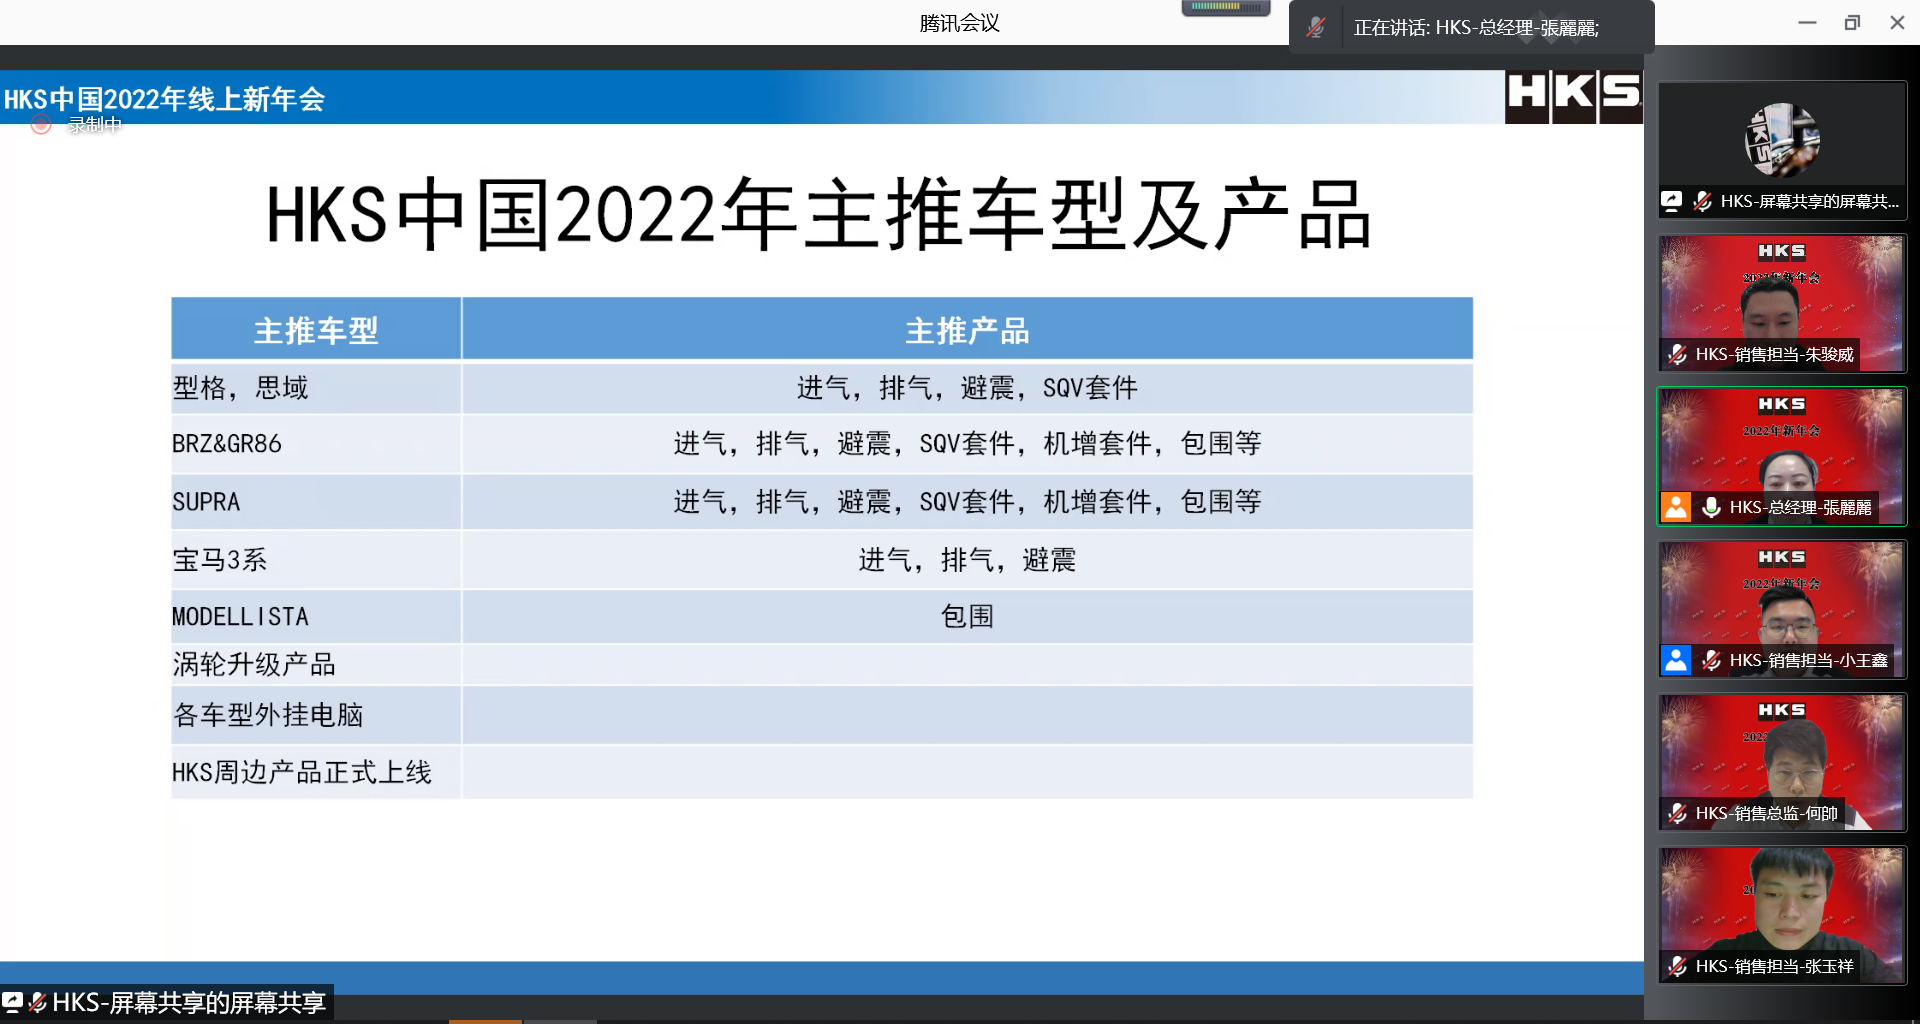This screenshot has width=1920, height=1024.
Task: Click the HKS-屏幕共享的屏幕共享 label at bottom
Action: click(188, 1002)
